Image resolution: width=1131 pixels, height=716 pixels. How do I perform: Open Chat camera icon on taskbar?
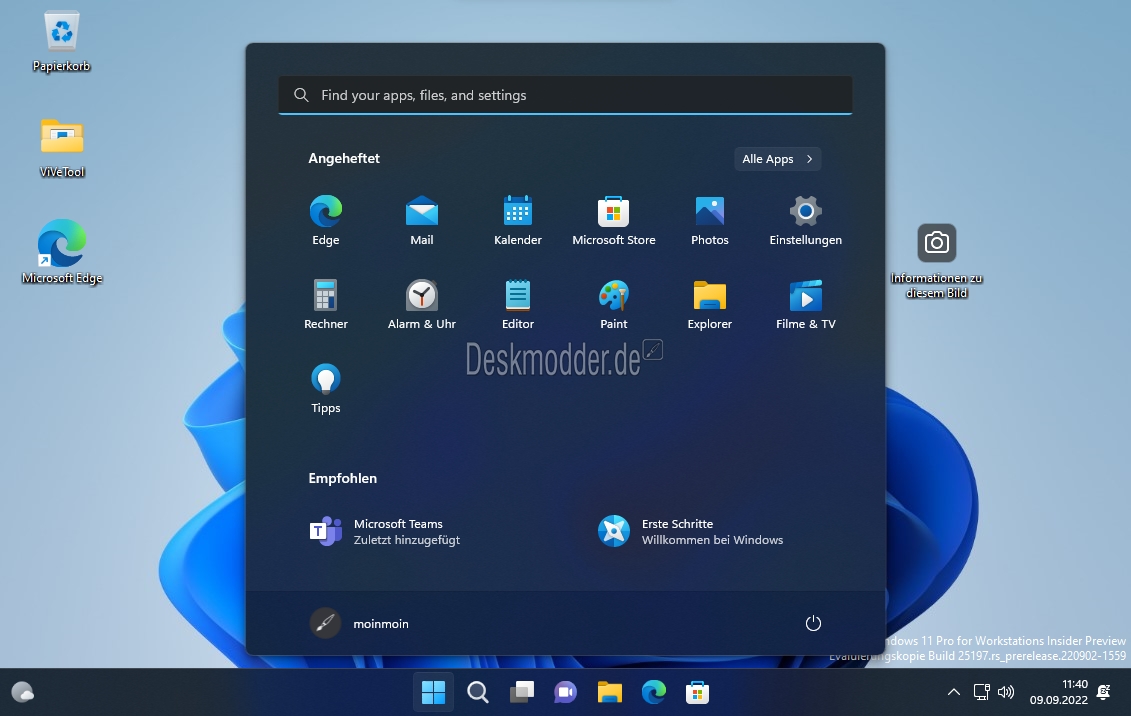point(566,692)
